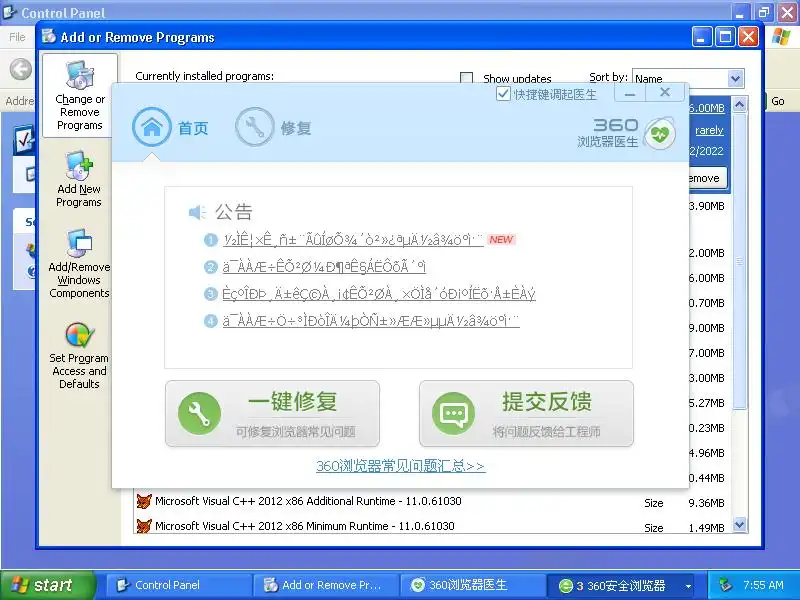Open the 首页 home tab in 360 browser doctor
The height and width of the screenshot is (600, 800).
[170, 127]
